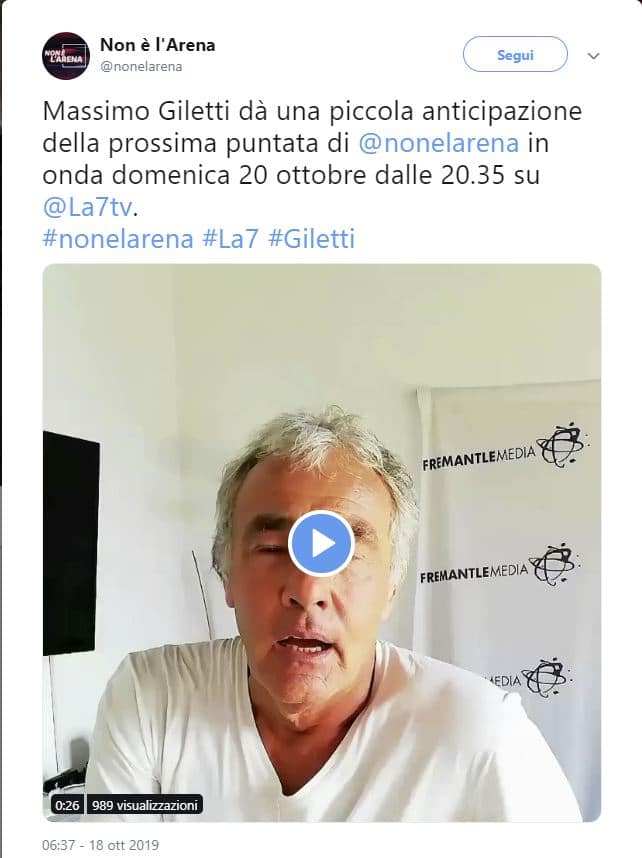Open the #Giletti hashtag

(x=311, y=239)
